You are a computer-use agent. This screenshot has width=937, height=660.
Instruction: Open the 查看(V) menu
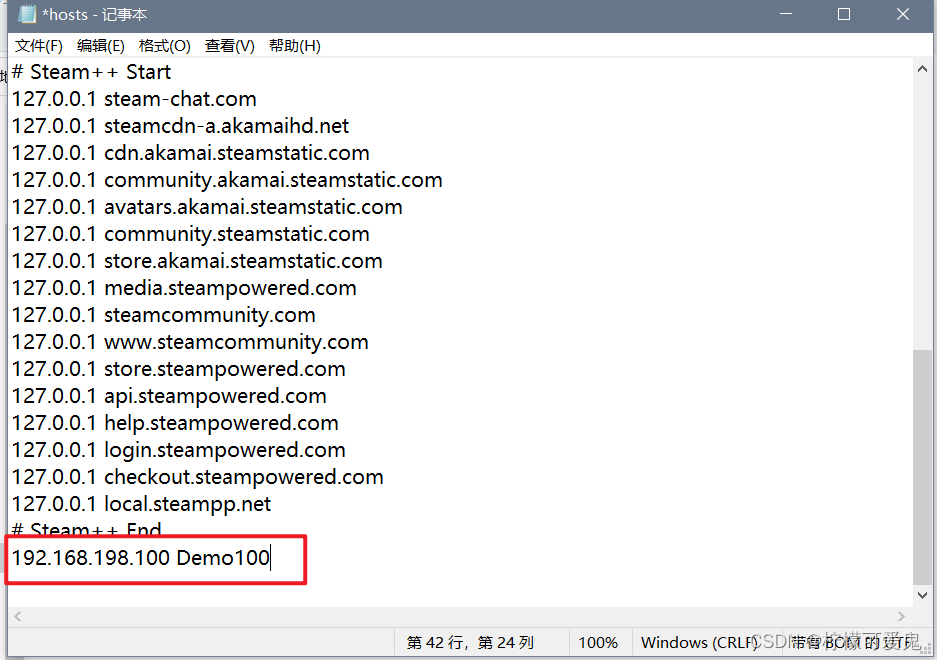[x=230, y=46]
